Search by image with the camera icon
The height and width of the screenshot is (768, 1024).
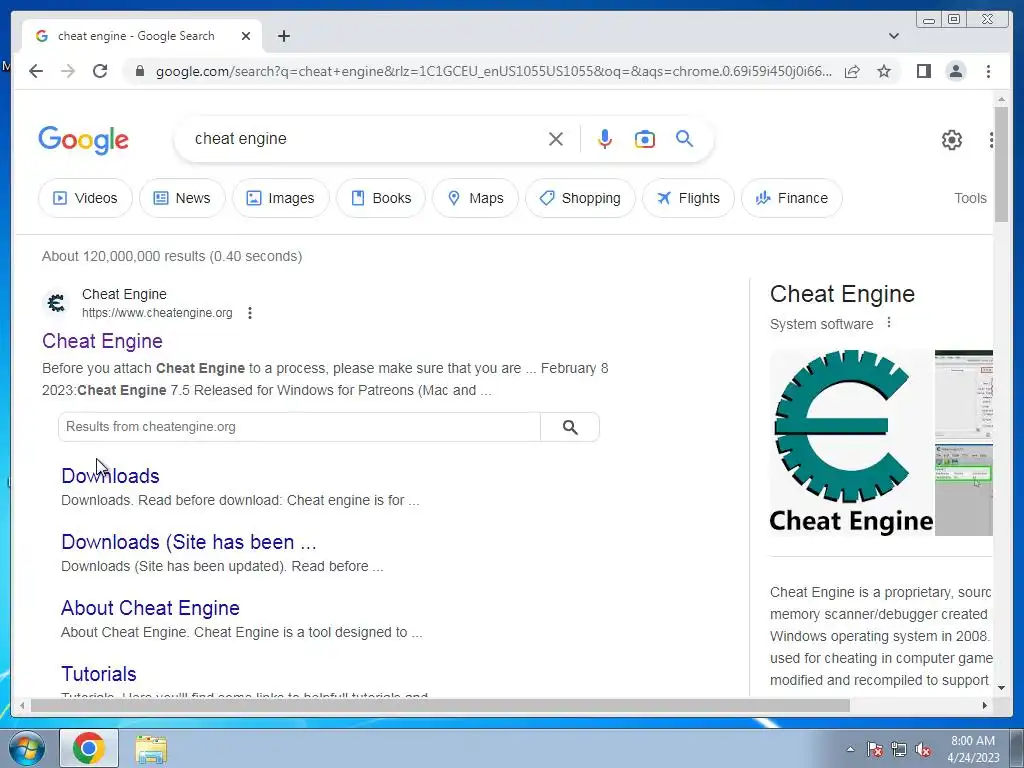(x=645, y=139)
